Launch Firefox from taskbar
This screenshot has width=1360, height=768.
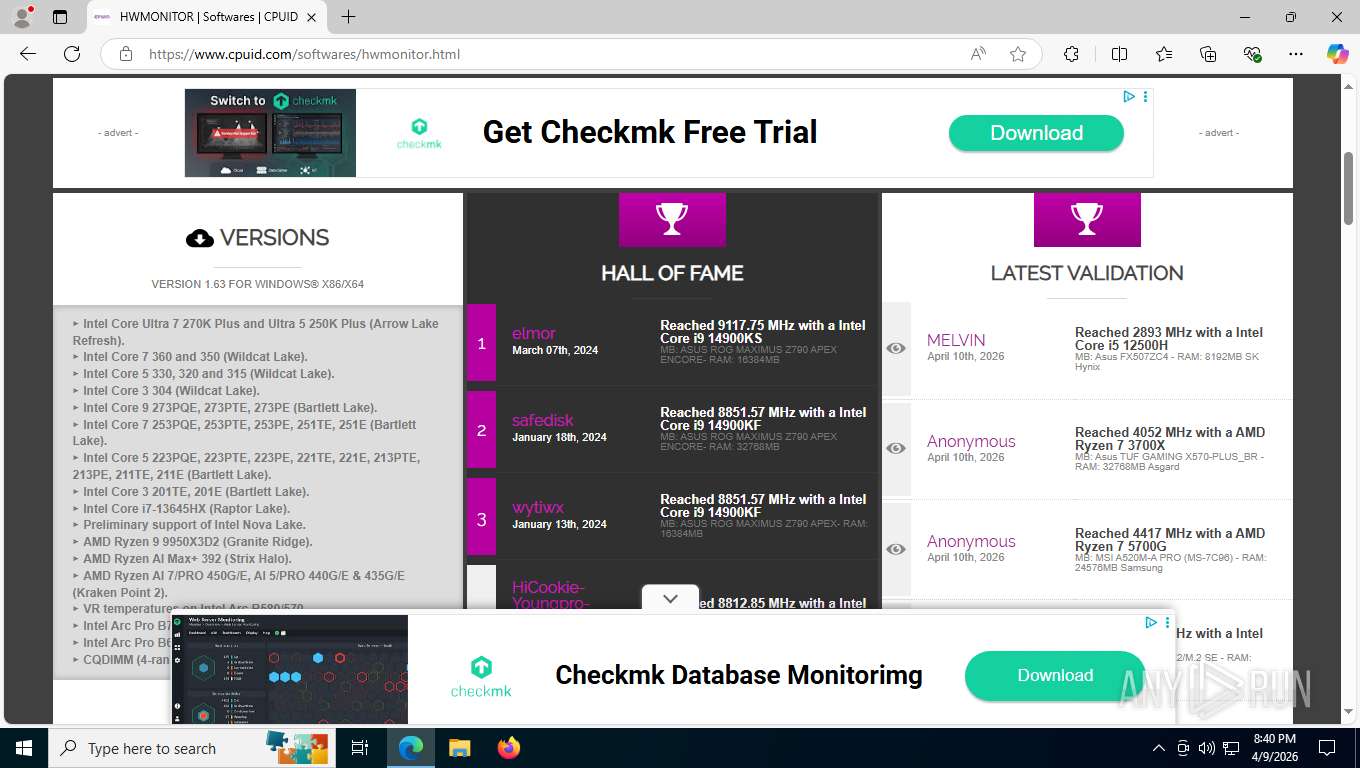(x=509, y=748)
